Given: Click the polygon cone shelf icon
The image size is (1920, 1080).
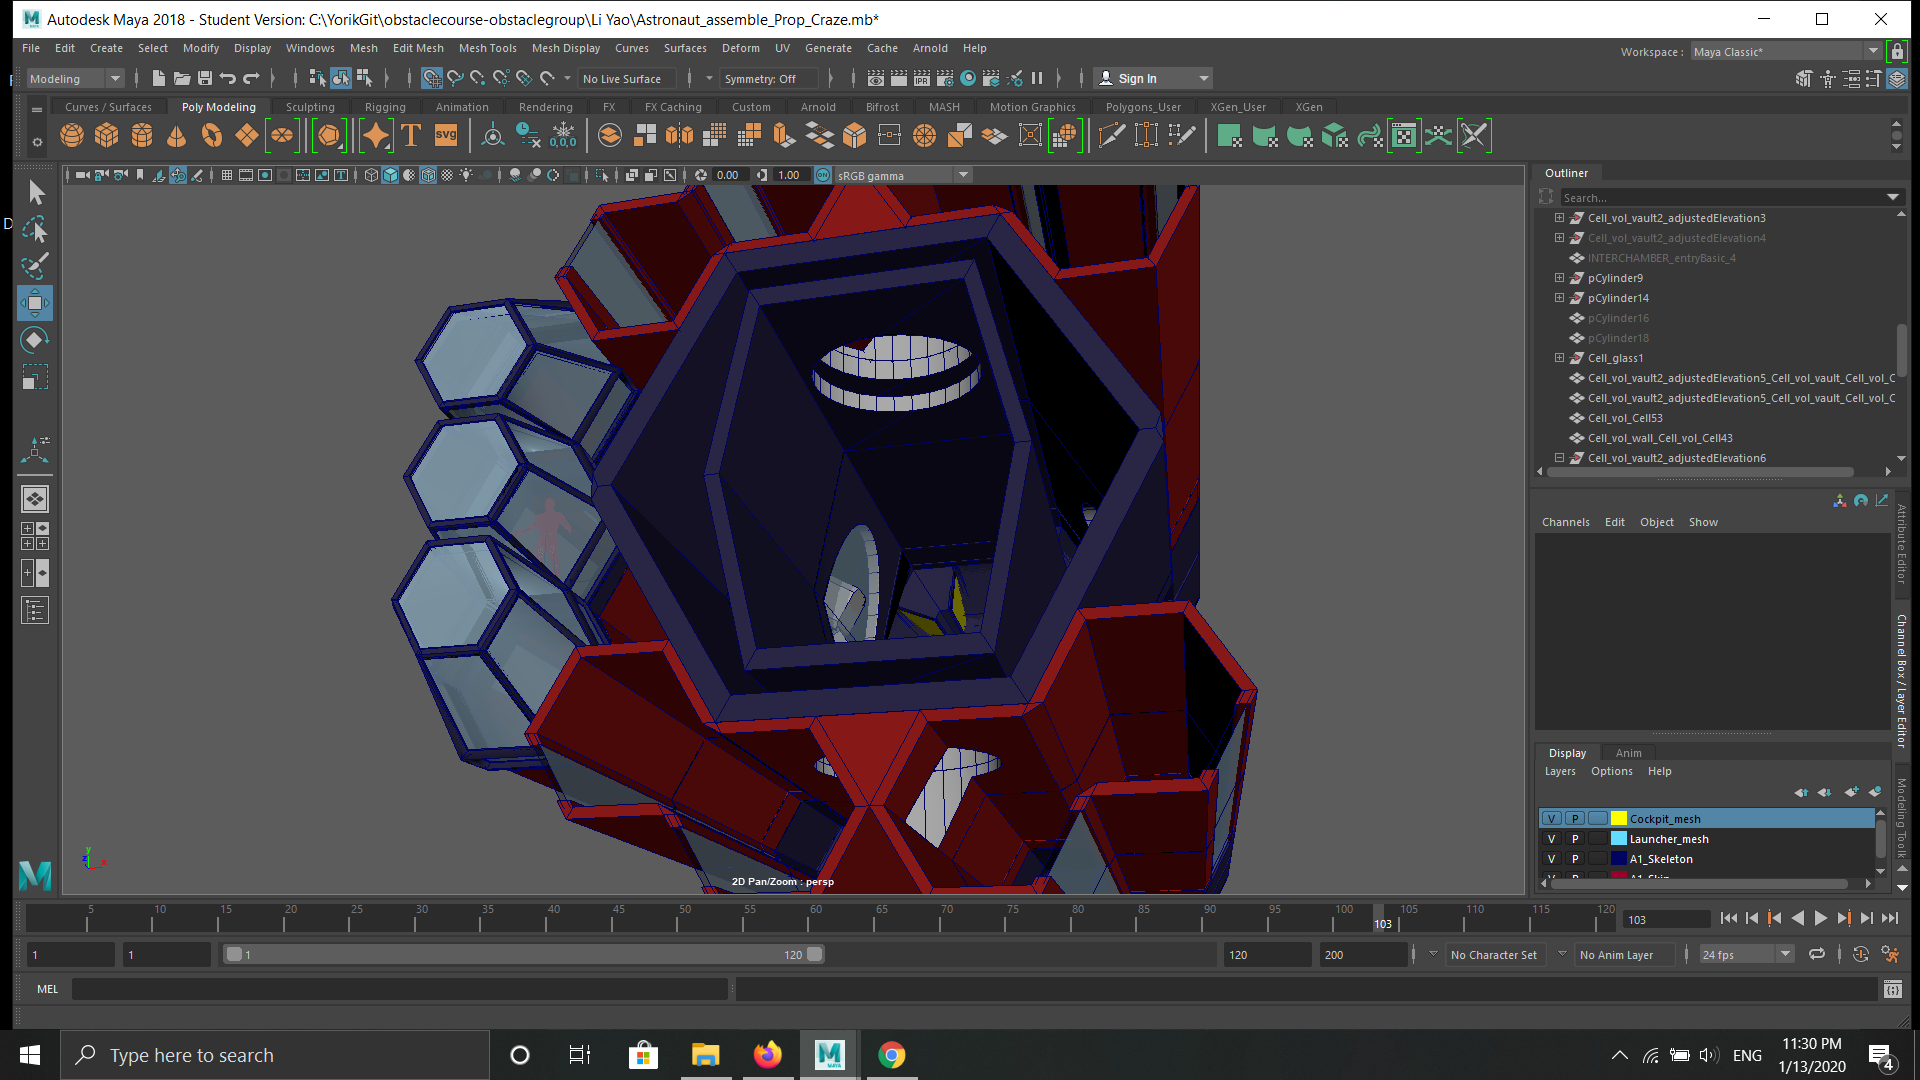Looking at the screenshot, I should click(177, 135).
